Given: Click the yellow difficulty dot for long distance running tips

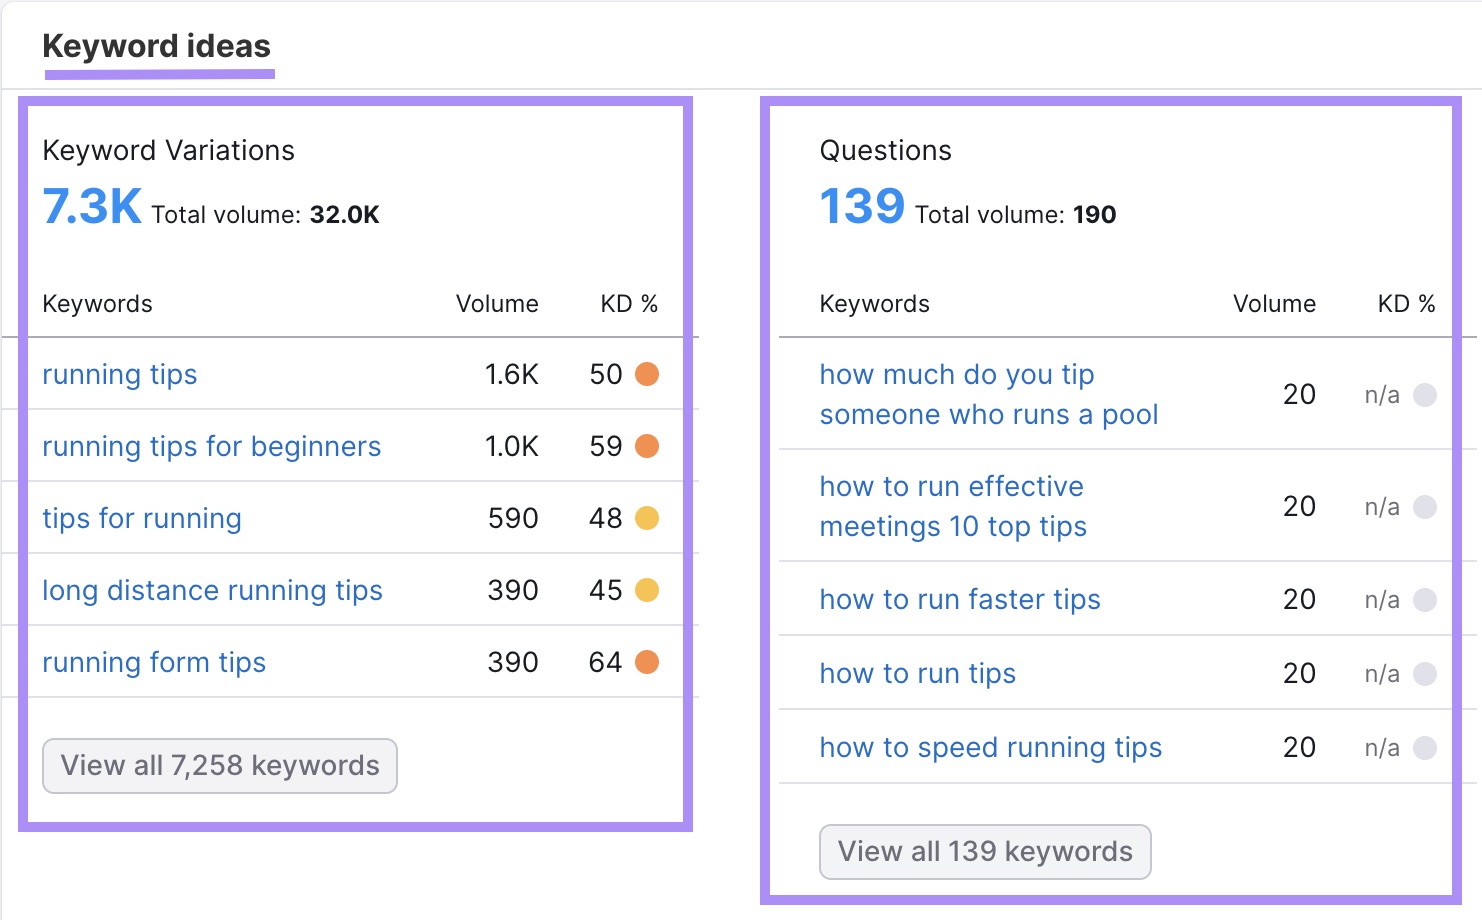Looking at the screenshot, I should 649,590.
